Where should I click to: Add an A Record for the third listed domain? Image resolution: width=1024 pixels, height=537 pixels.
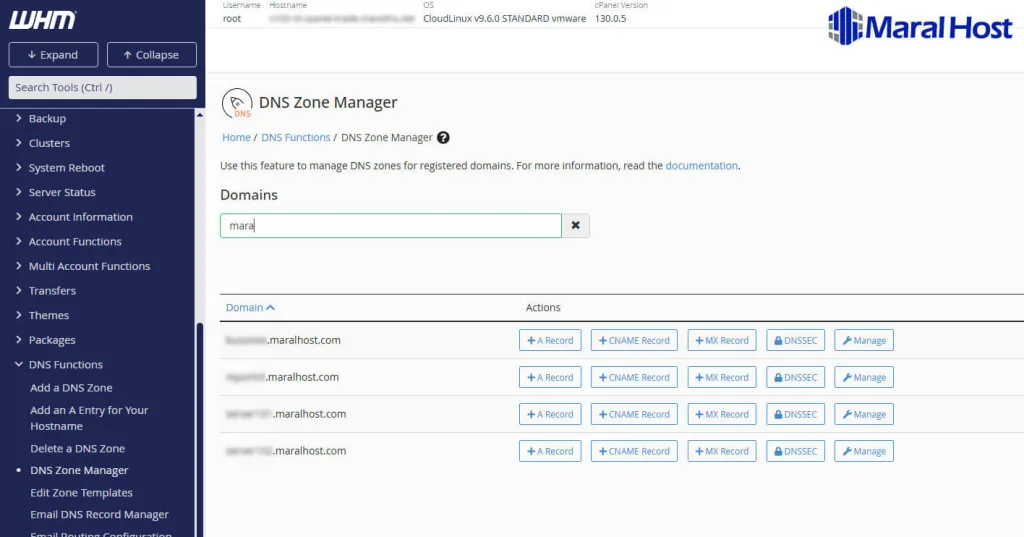(550, 414)
